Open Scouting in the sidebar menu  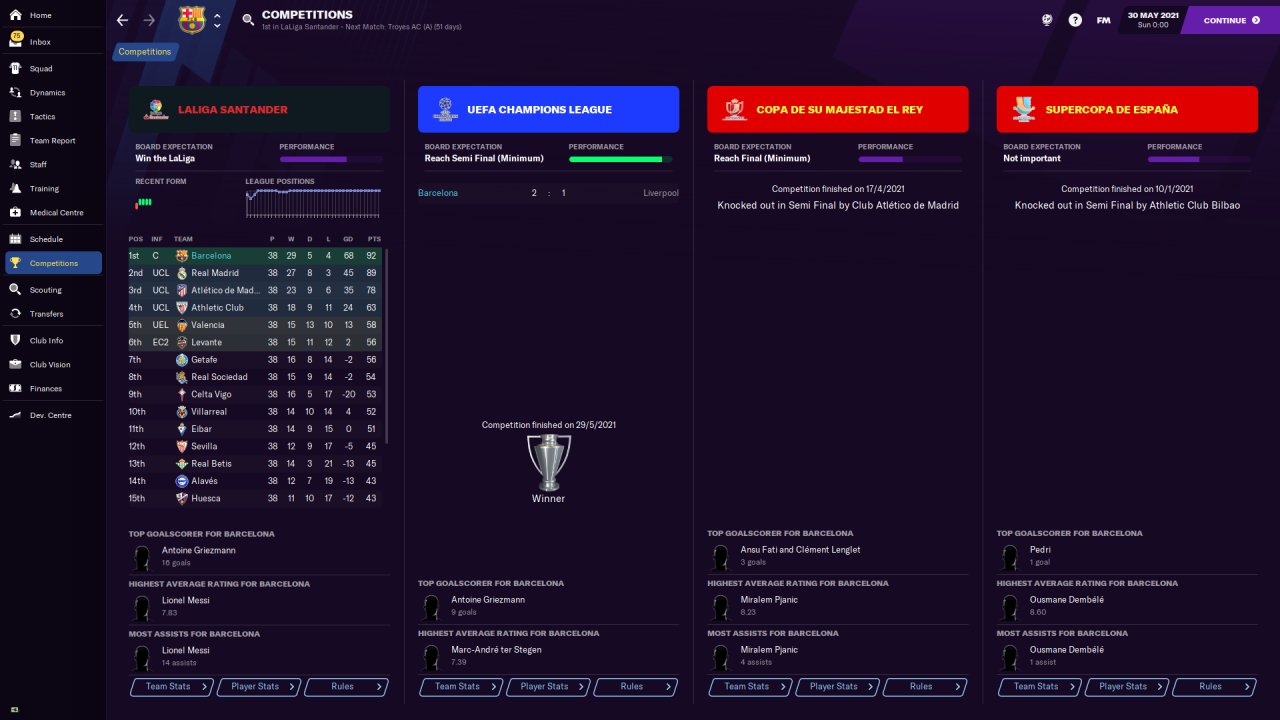(45, 290)
